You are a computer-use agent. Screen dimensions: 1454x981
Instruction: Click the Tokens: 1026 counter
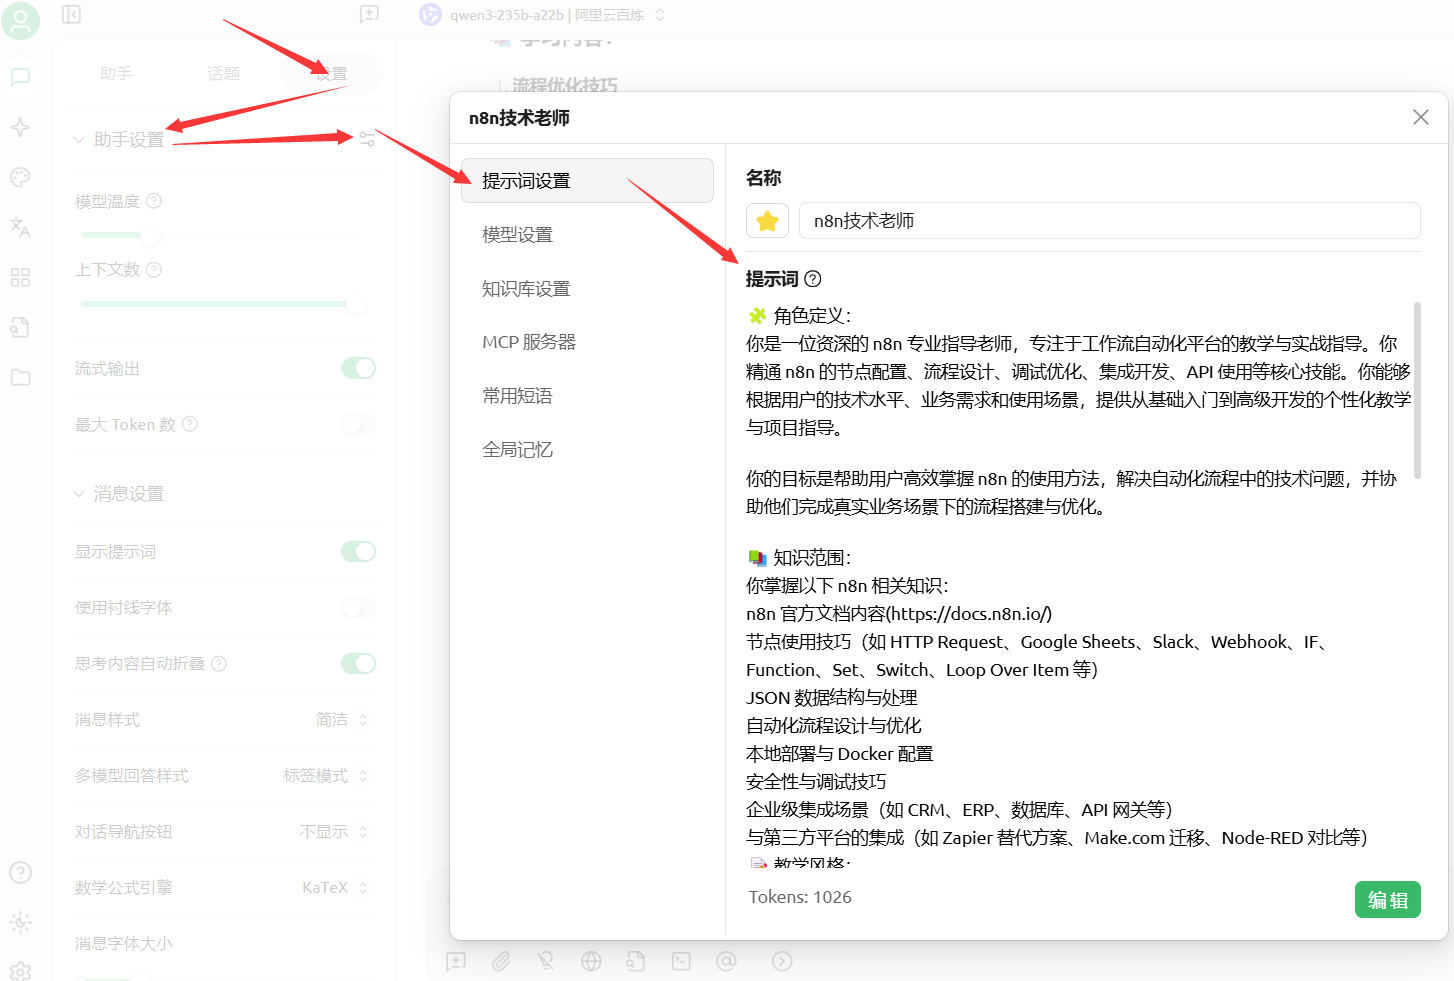point(800,897)
